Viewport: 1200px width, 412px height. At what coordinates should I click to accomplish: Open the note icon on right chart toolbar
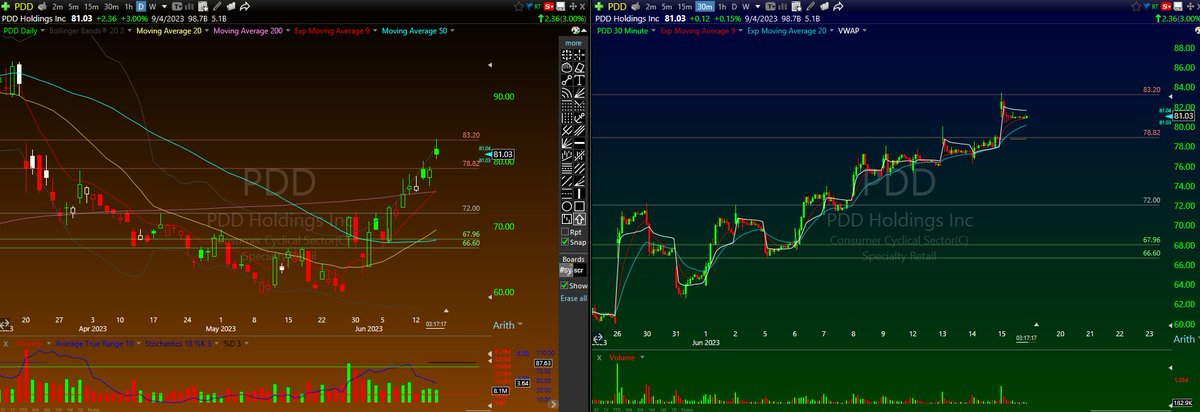click(824, 7)
